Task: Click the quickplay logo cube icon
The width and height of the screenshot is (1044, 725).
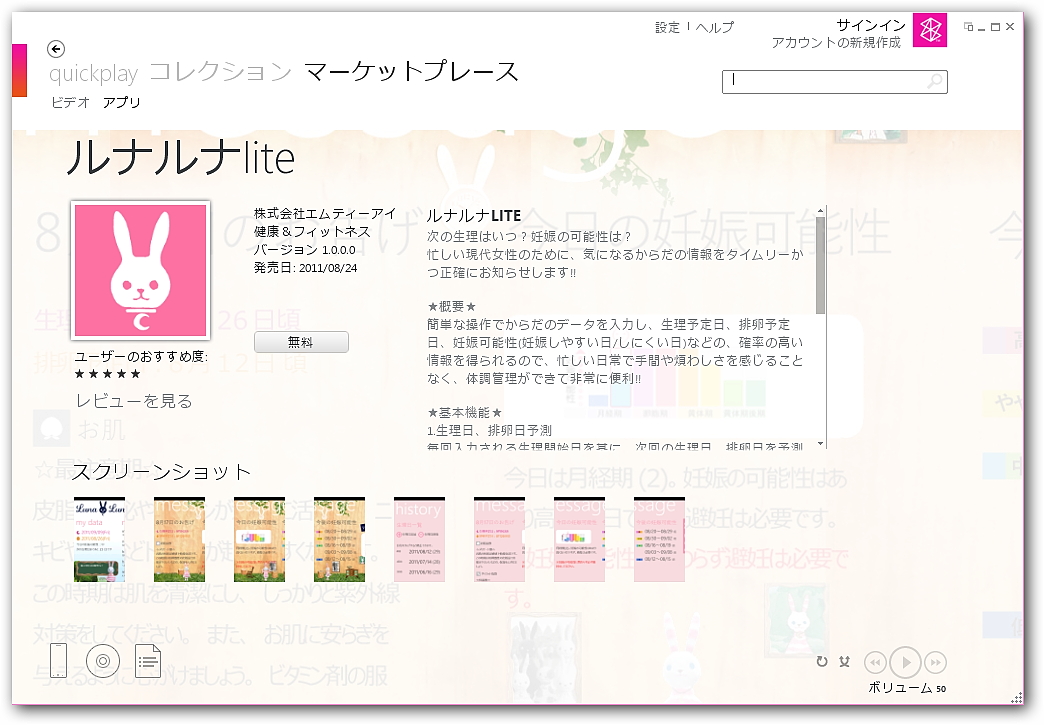Action: coord(930,32)
